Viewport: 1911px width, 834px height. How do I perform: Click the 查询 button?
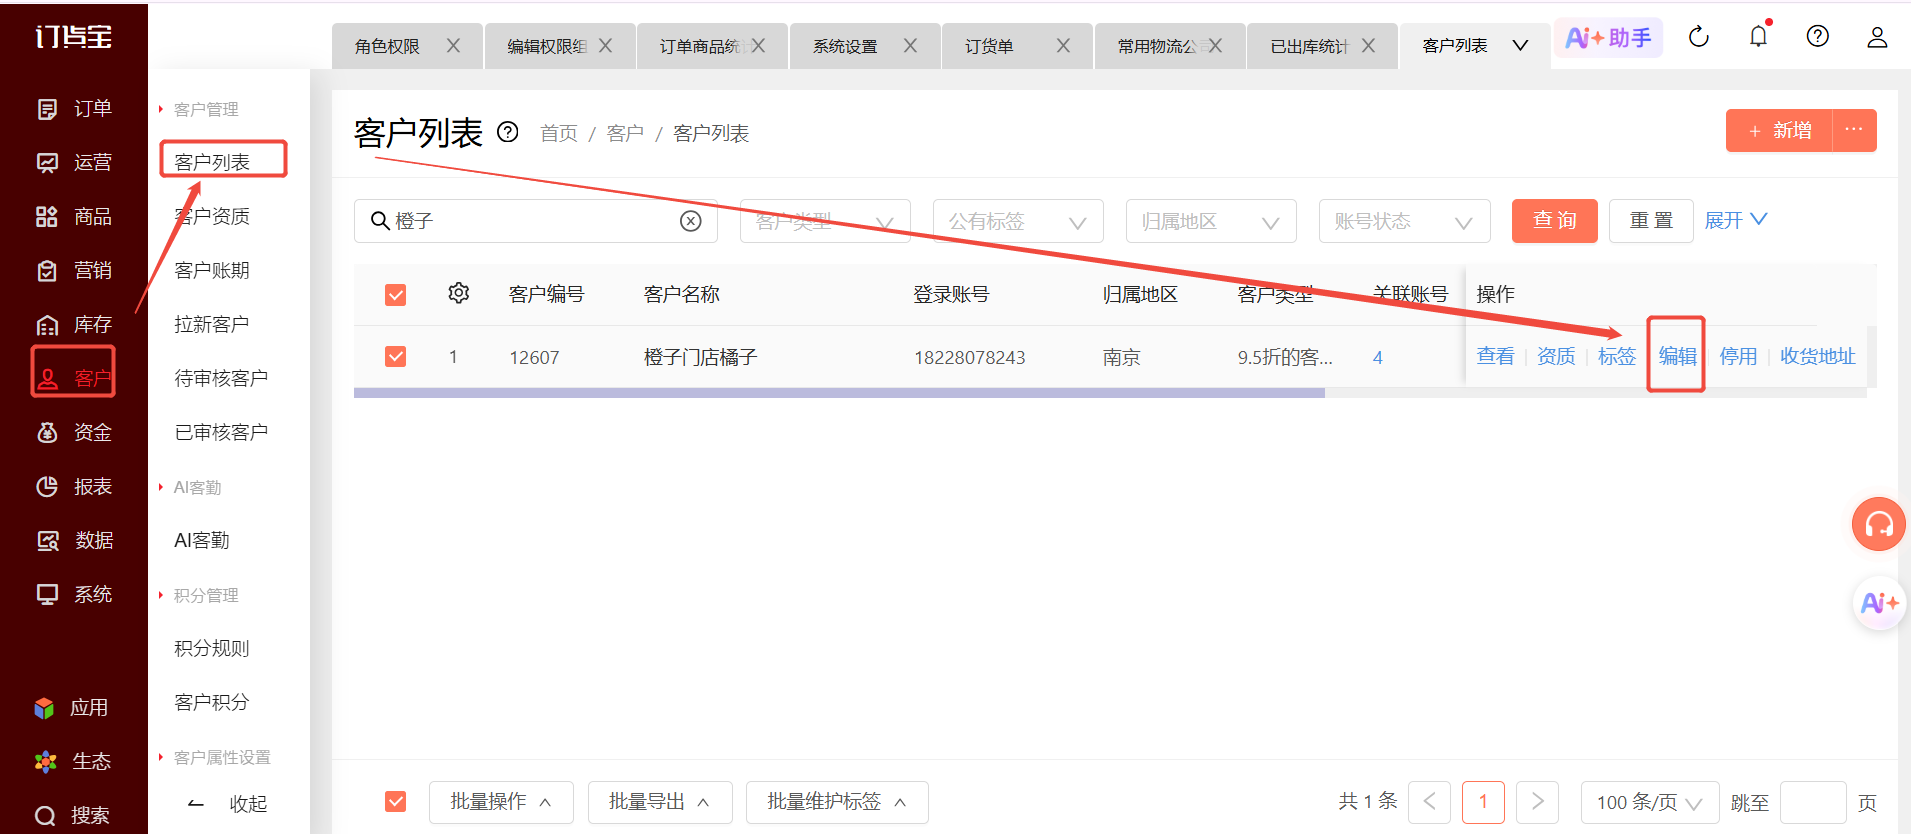1554,220
